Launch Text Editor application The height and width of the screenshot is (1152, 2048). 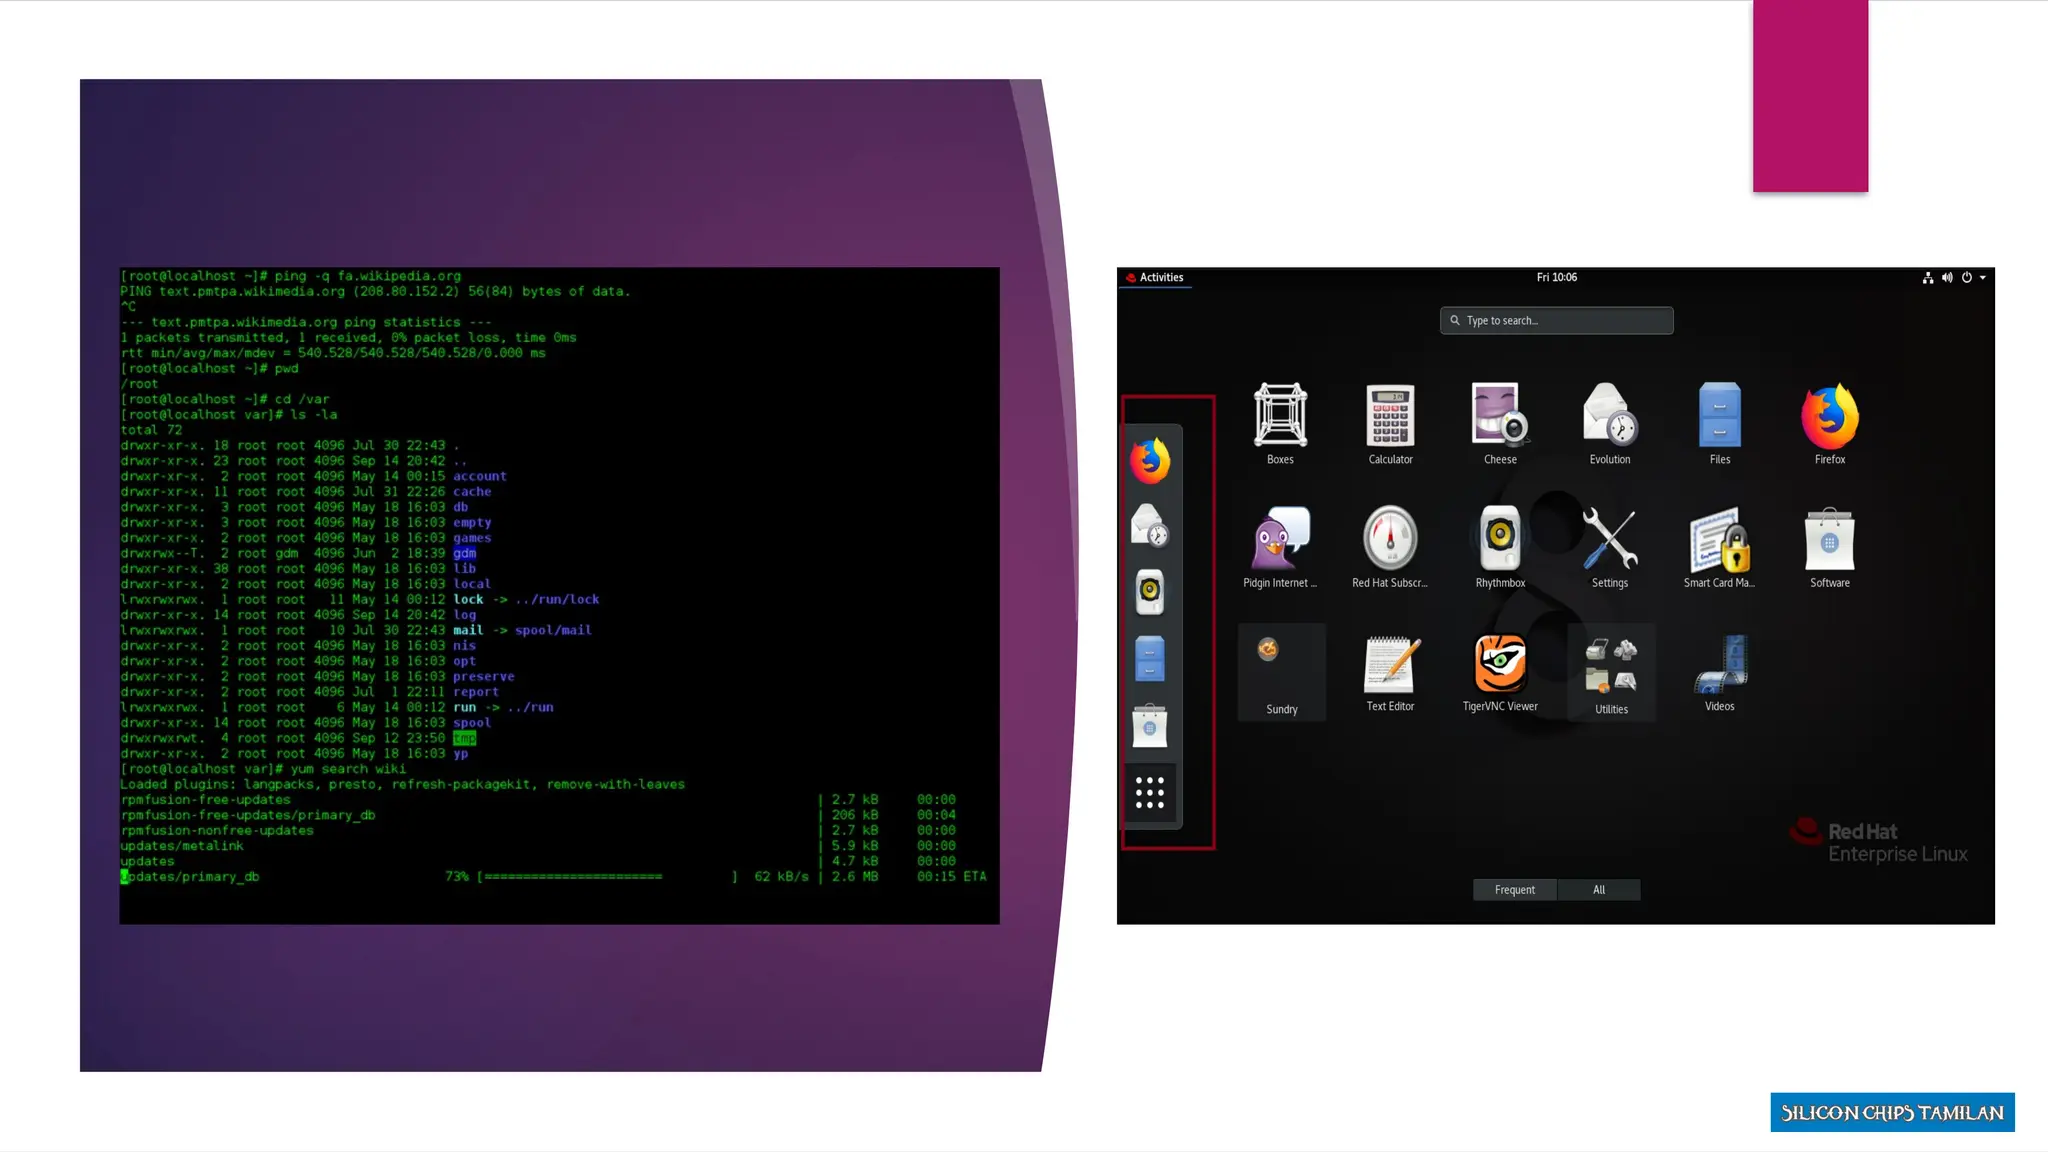[1390, 663]
